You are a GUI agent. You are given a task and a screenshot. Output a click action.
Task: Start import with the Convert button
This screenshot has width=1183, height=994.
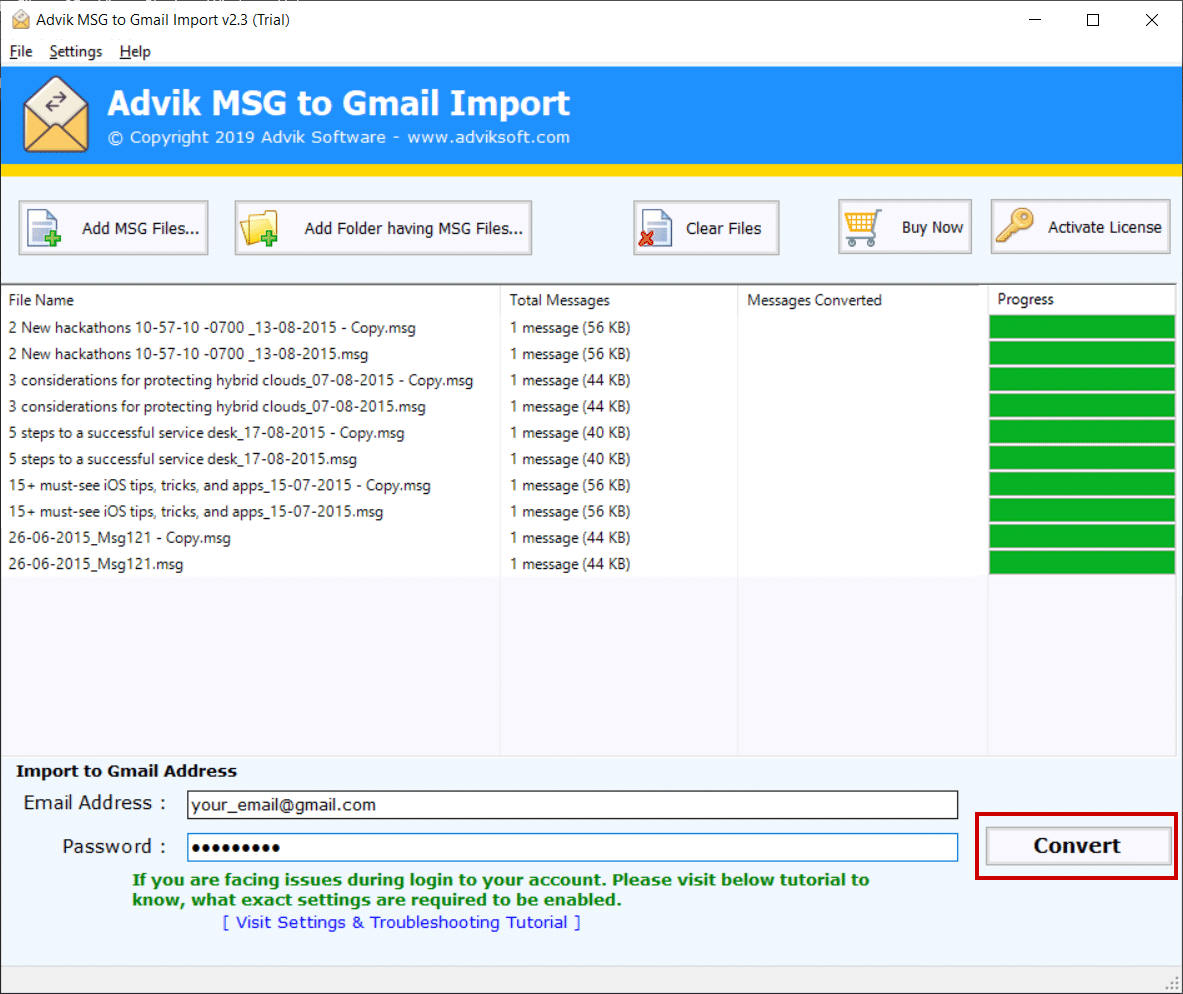1077,845
